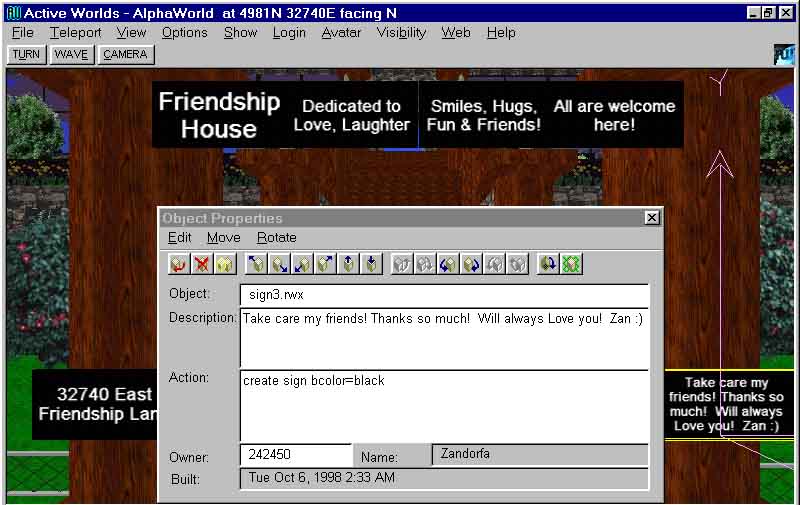Click the Name field showing Zandorfa
Image resolution: width=800 pixels, height=505 pixels.
click(540, 454)
